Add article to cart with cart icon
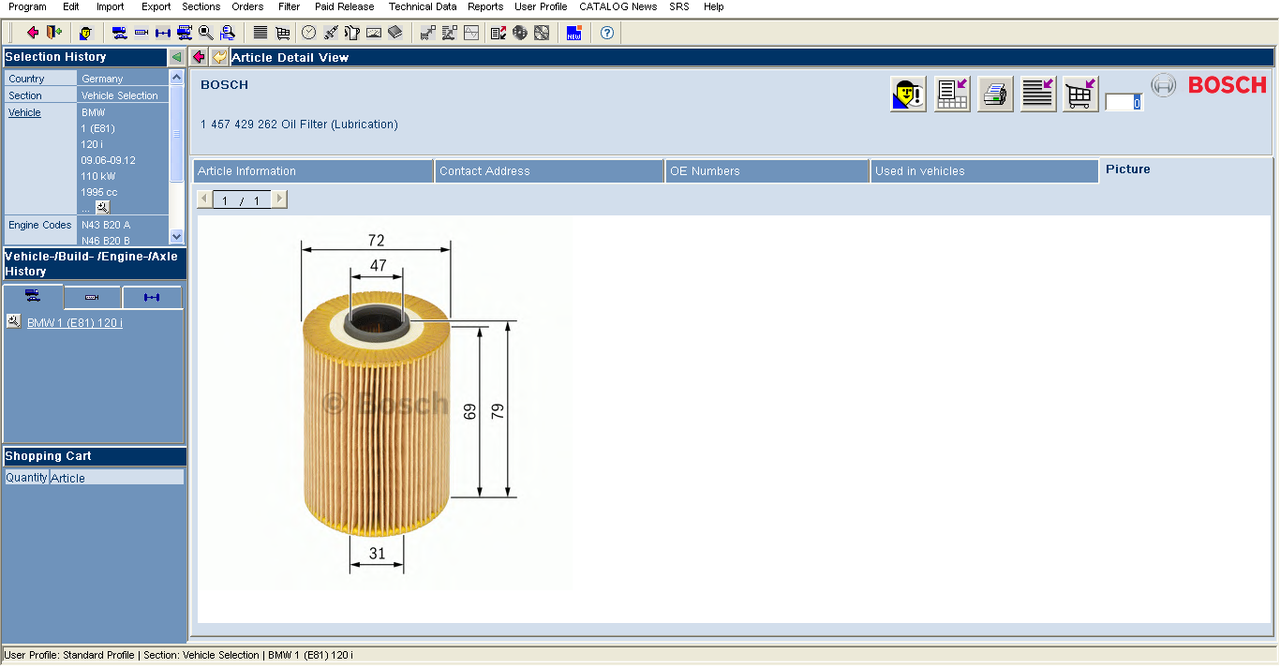1280x666 pixels. pos(1081,94)
